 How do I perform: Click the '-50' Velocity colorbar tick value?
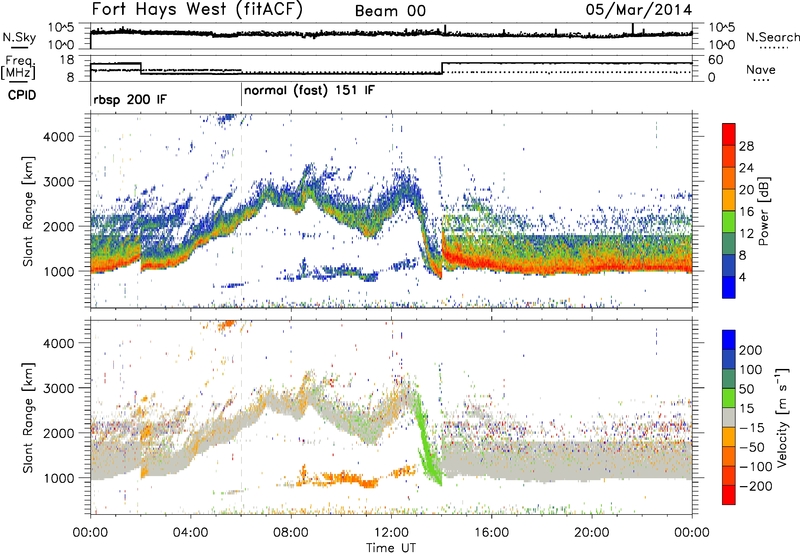click(x=752, y=447)
